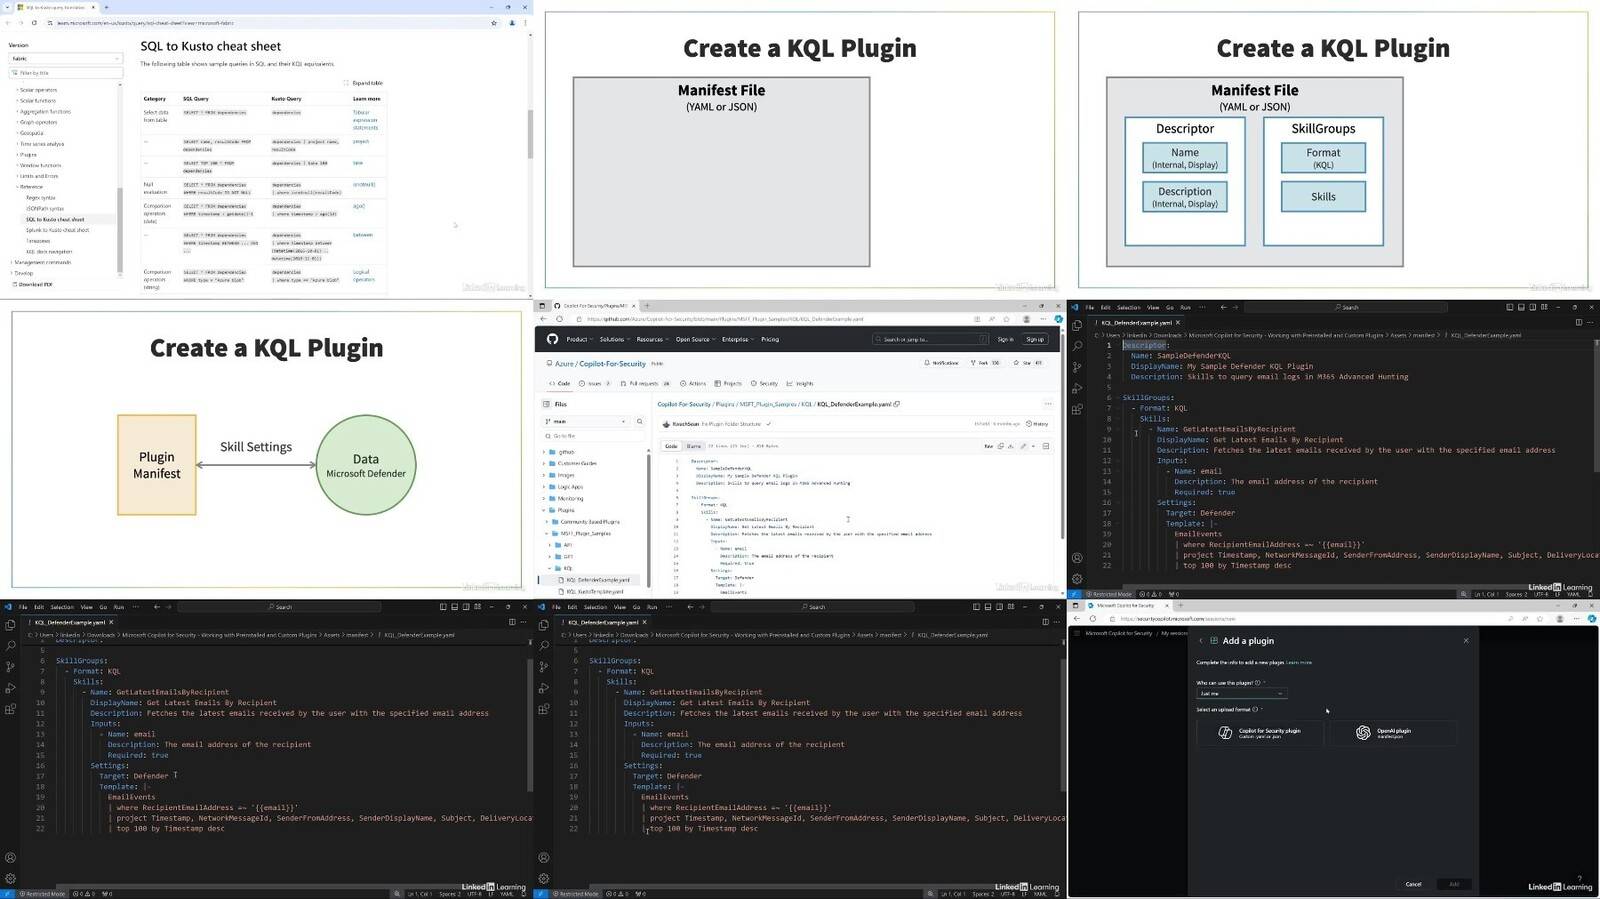The image size is (1600, 899).
Task: Open the Pull requests tab on GitHub
Action: [x=646, y=383]
